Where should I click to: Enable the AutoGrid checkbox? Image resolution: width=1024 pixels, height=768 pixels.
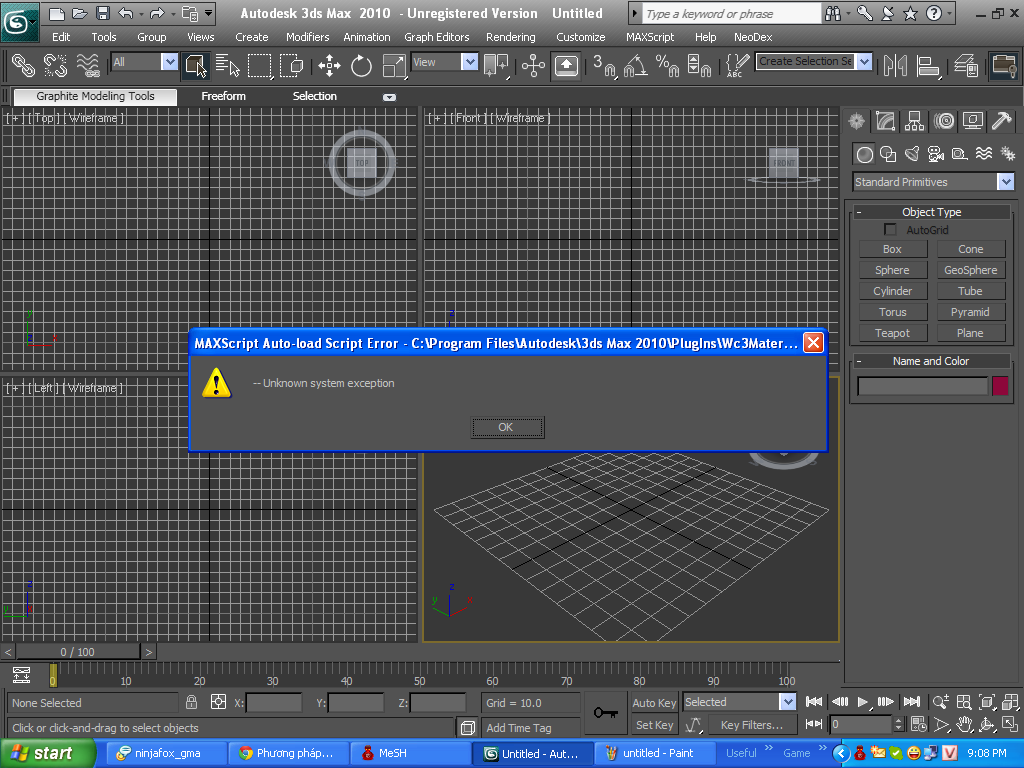[x=890, y=229]
